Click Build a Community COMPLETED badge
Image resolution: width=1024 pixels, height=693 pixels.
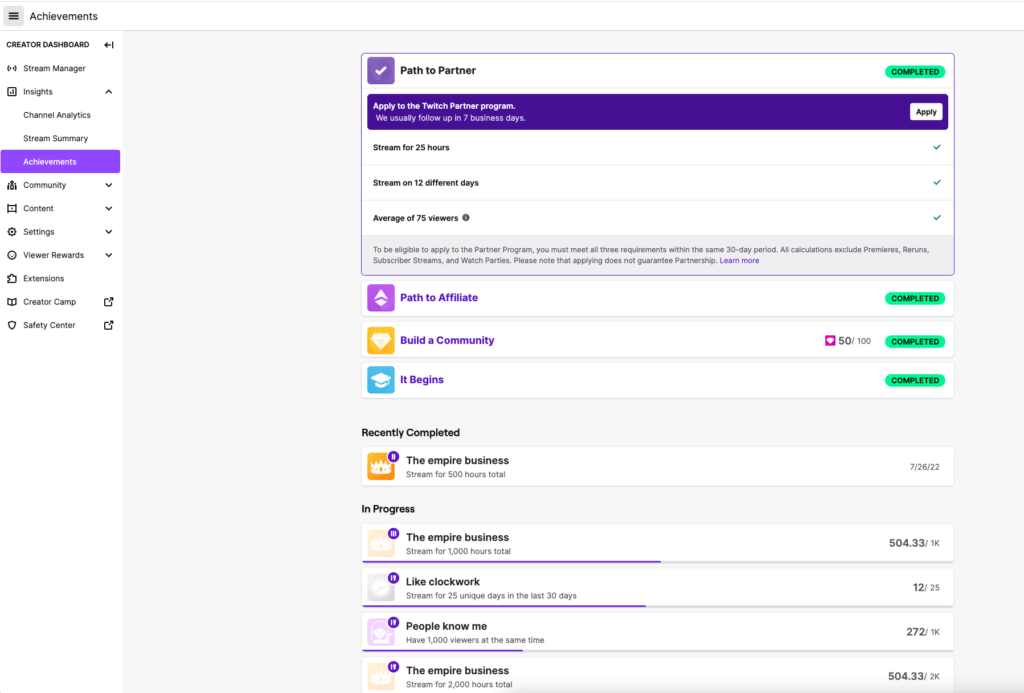pos(915,342)
